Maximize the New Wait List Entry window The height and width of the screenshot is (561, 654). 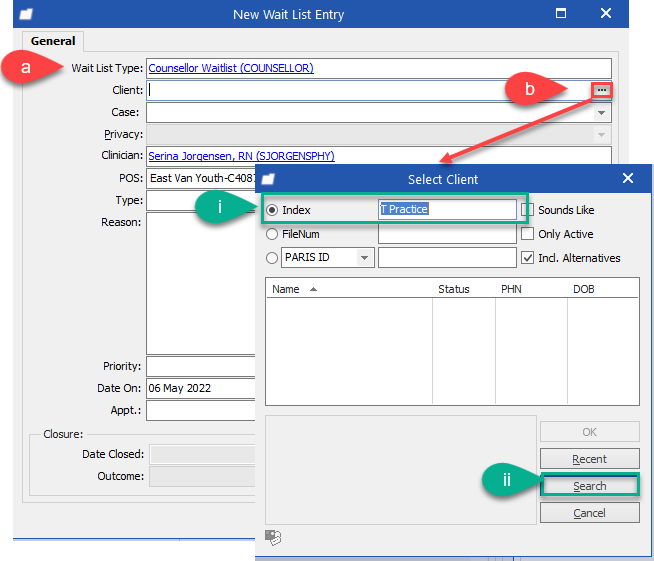click(561, 13)
